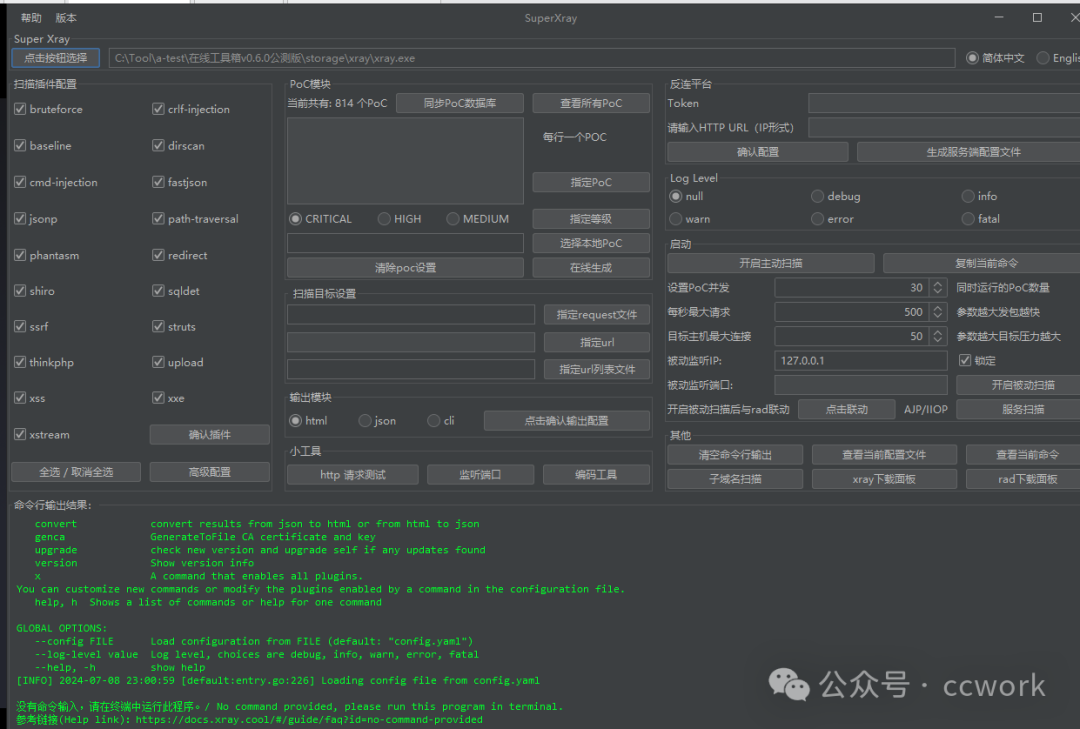Select cli output format radio
Viewport: 1080px width, 729px height.
pos(433,420)
